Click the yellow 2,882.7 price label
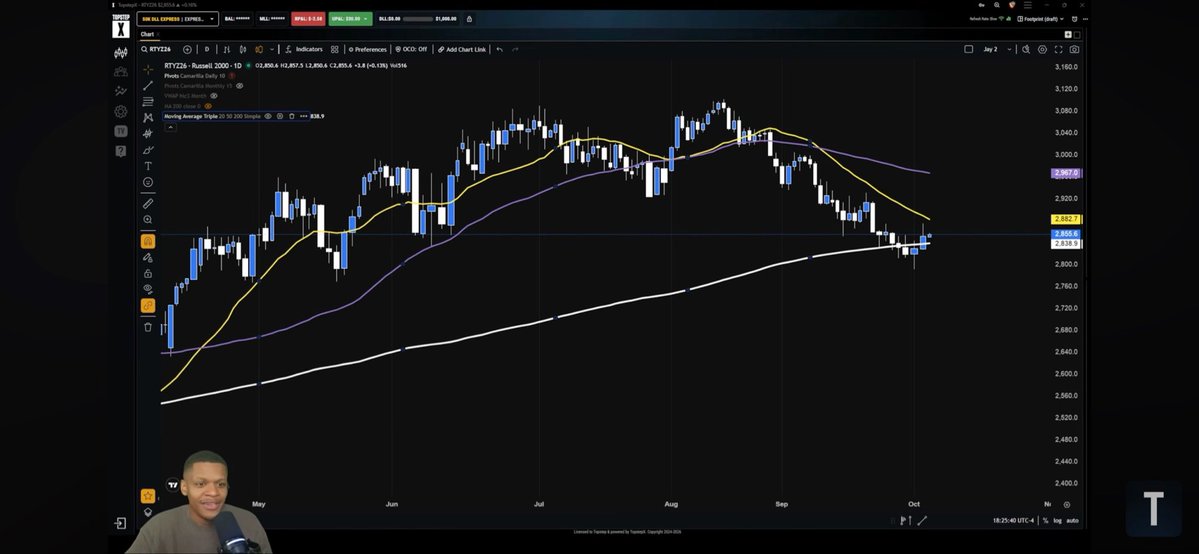 click(x=1065, y=219)
